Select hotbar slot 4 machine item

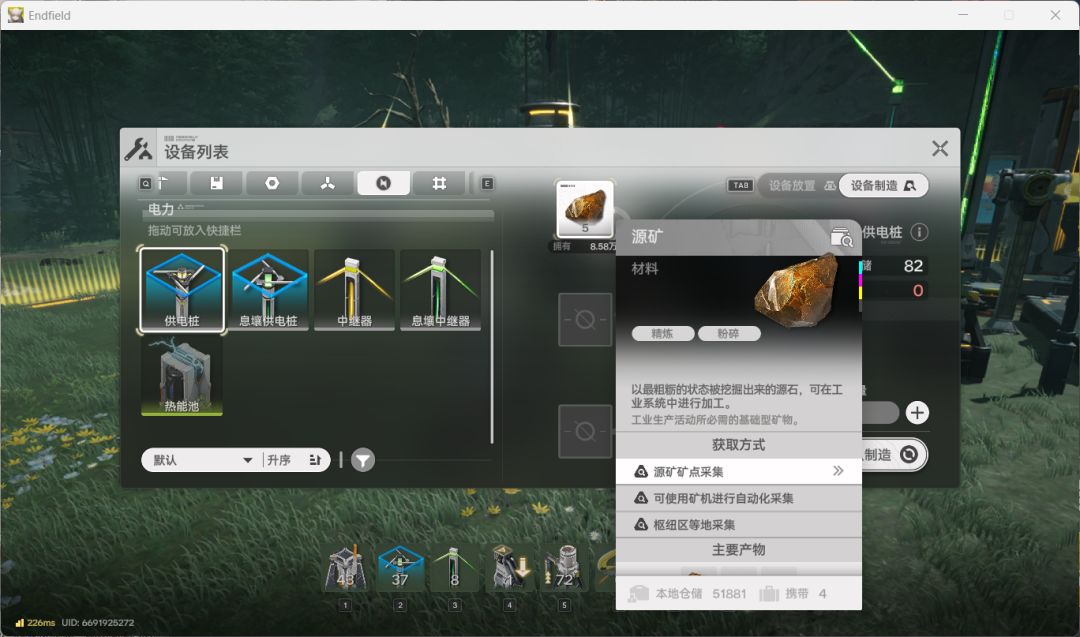510,569
